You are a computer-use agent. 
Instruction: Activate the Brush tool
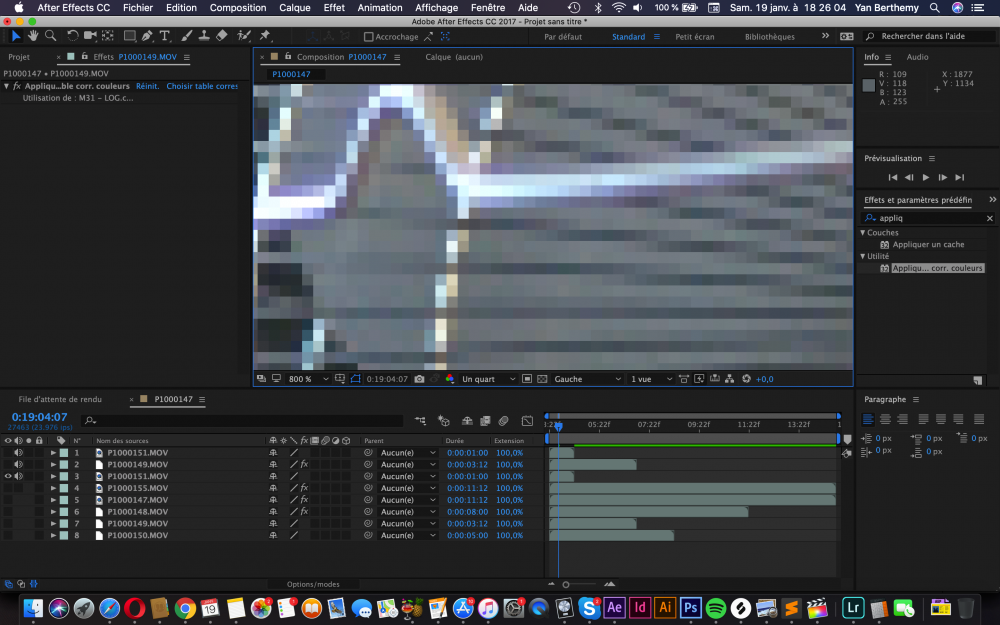(x=187, y=36)
